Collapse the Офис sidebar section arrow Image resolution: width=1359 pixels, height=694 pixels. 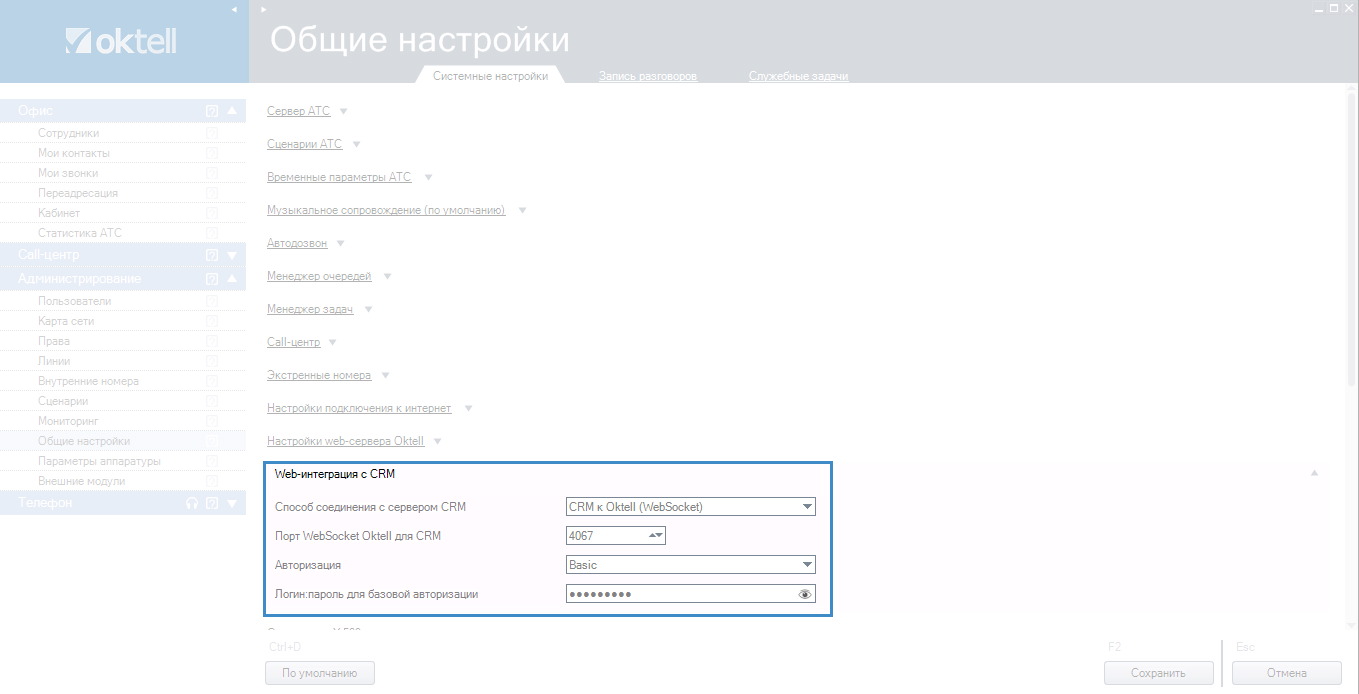pyautogui.click(x=232, y=111)
